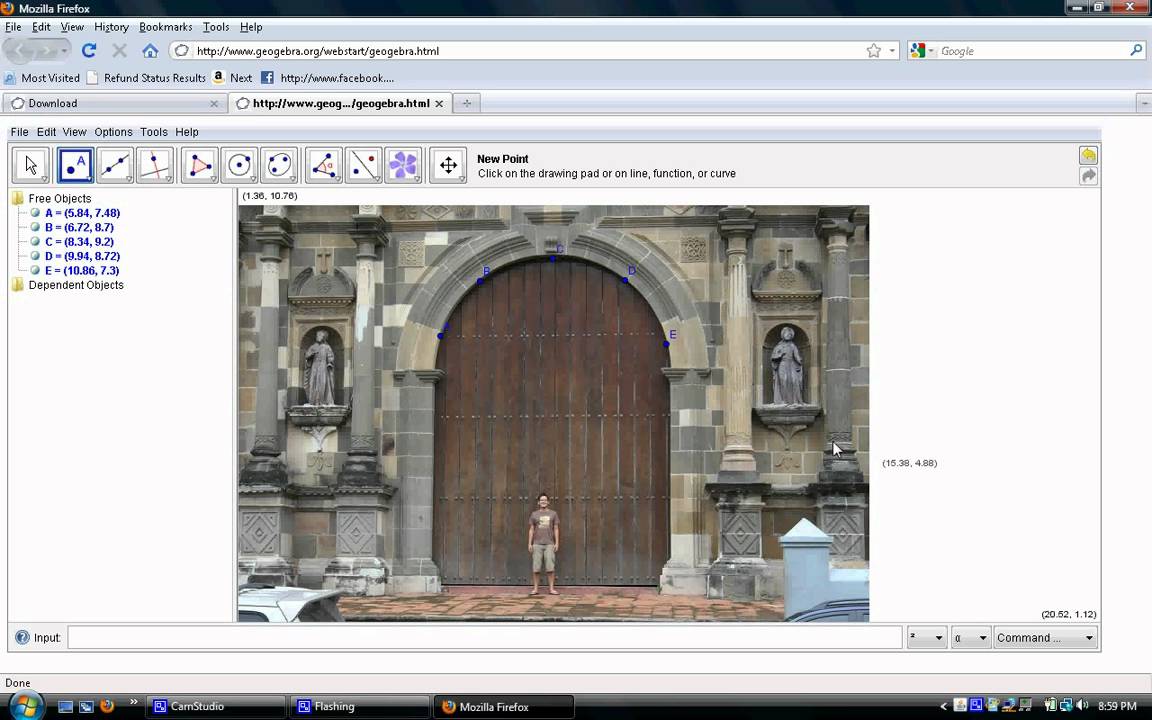Select the Circle with Center tool

click(x=239, y=166)
